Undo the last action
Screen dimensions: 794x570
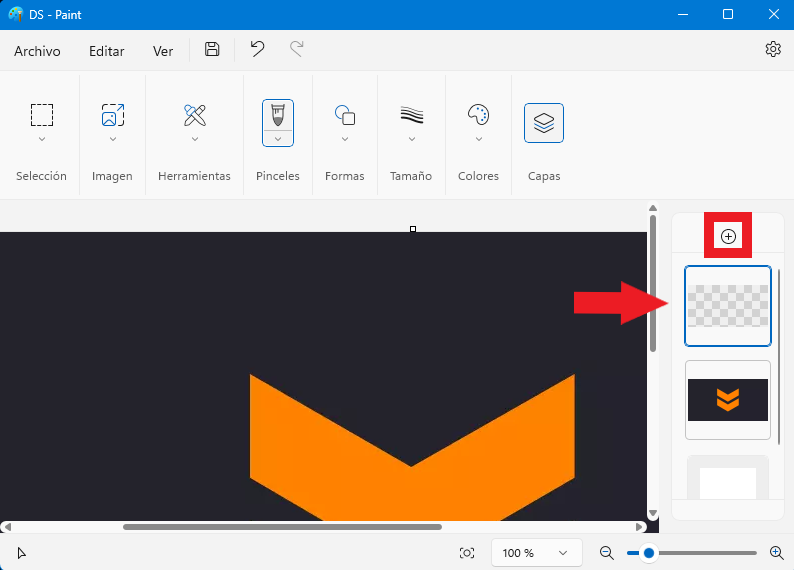coord(257,49)
